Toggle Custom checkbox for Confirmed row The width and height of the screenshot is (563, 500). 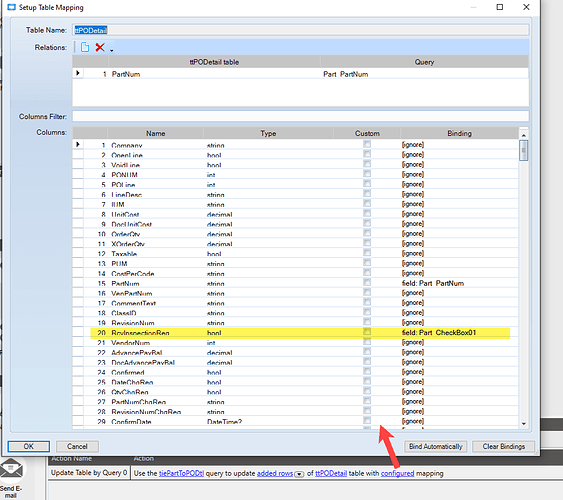click(367, 372)
